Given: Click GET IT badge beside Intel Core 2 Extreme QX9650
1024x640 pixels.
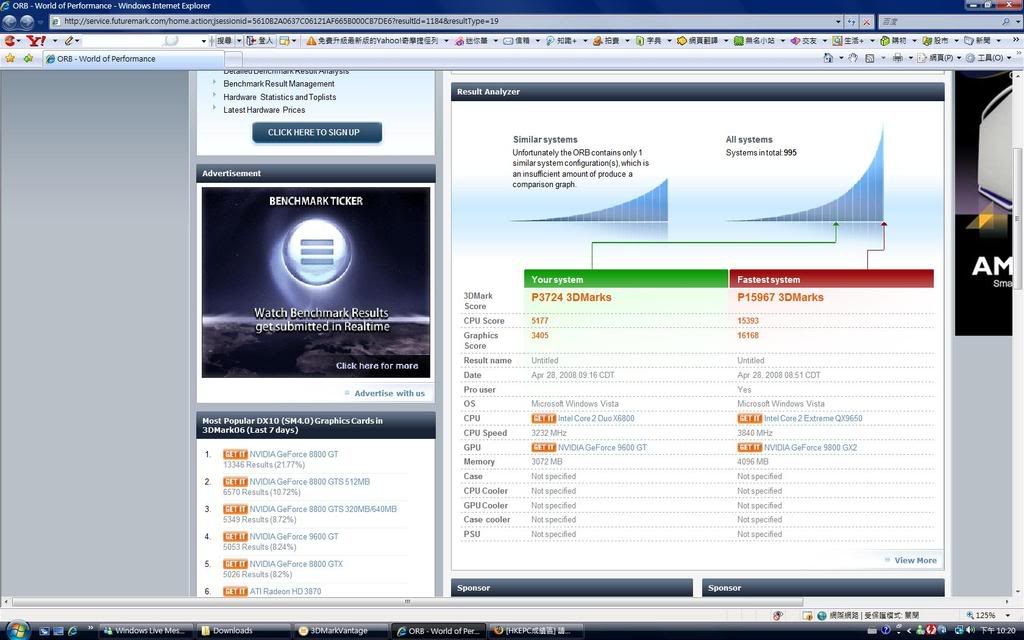Looking at the screenshot, I should click(750, 419).
